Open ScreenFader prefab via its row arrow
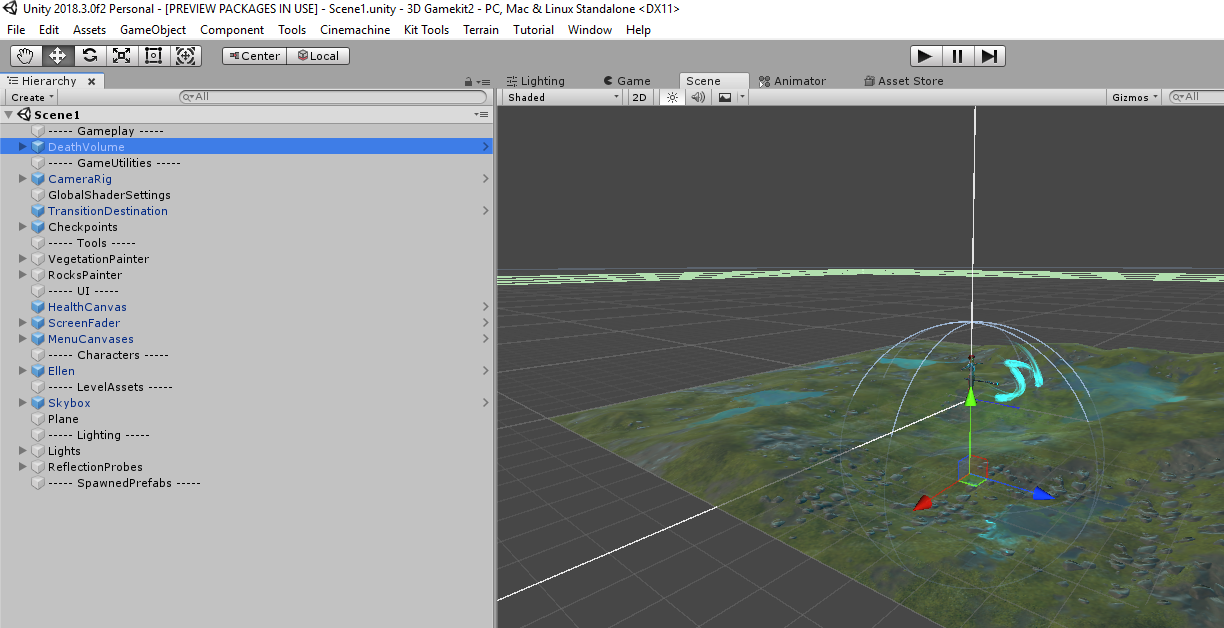Image resolution: width=1224 pixels, height=628 pixels. click(x=486, y=323)
